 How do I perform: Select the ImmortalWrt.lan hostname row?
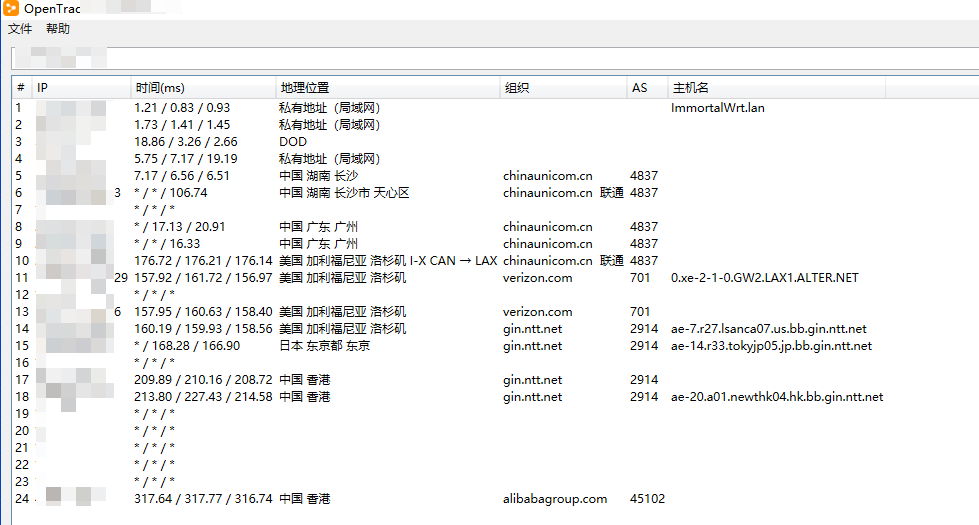click(717, 108)
